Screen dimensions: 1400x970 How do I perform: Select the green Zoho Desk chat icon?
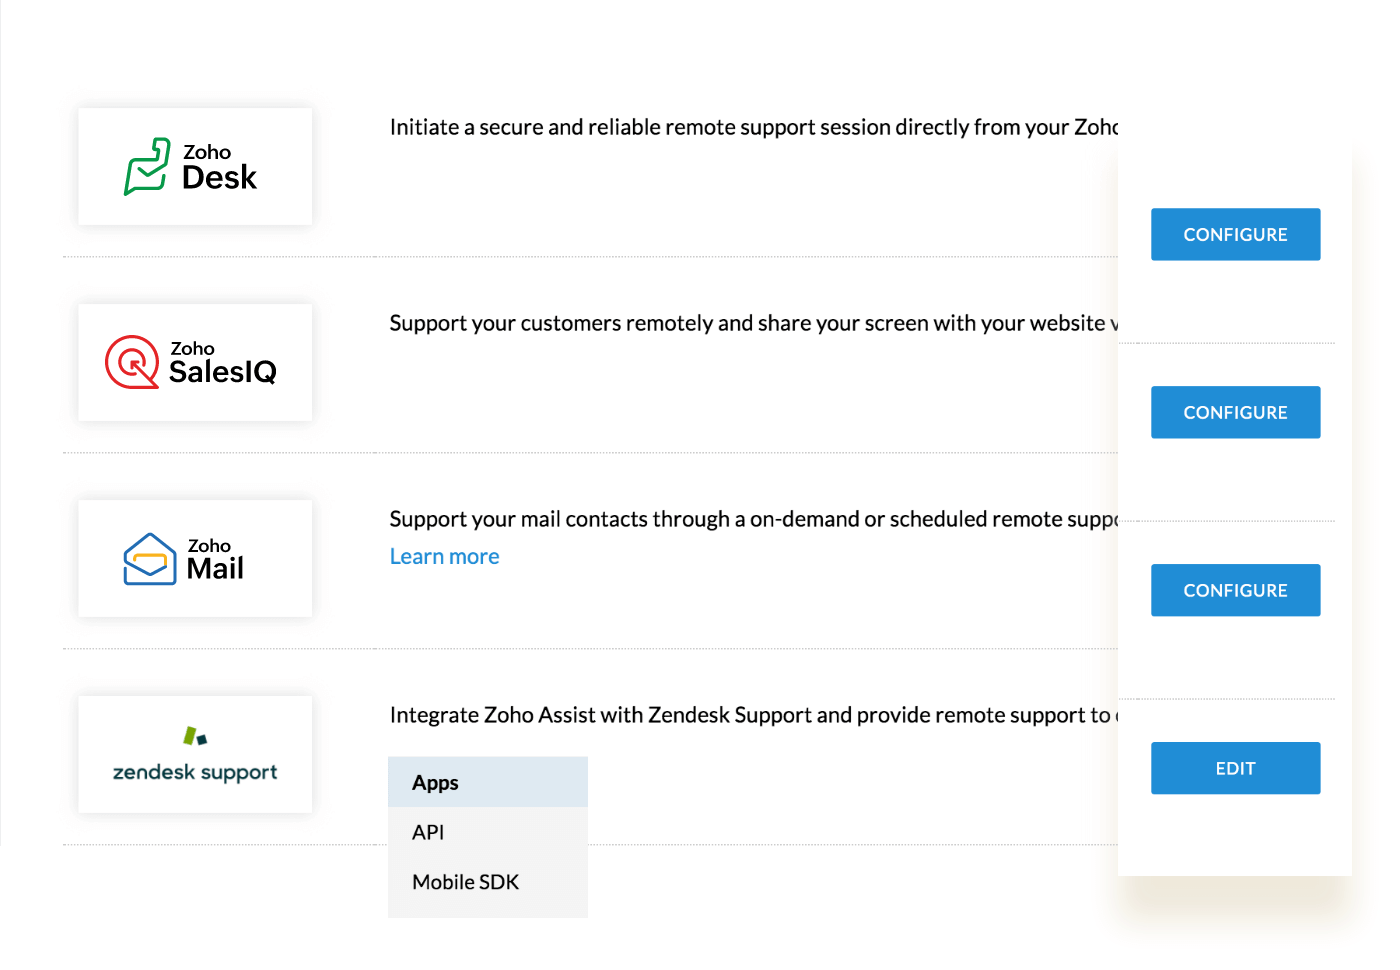(148, 165)
